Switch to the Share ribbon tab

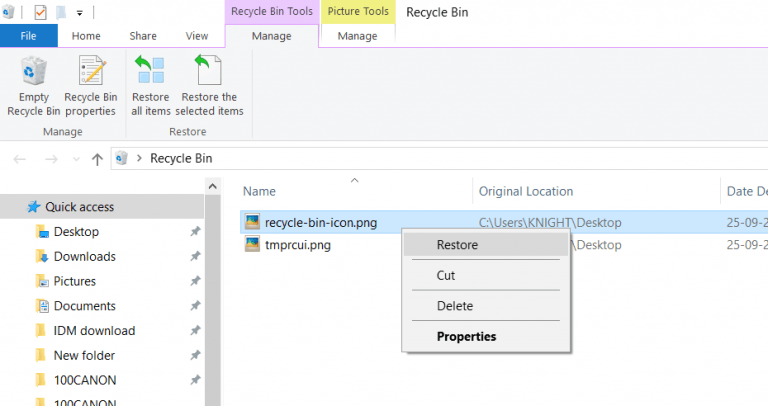point(143,36)
